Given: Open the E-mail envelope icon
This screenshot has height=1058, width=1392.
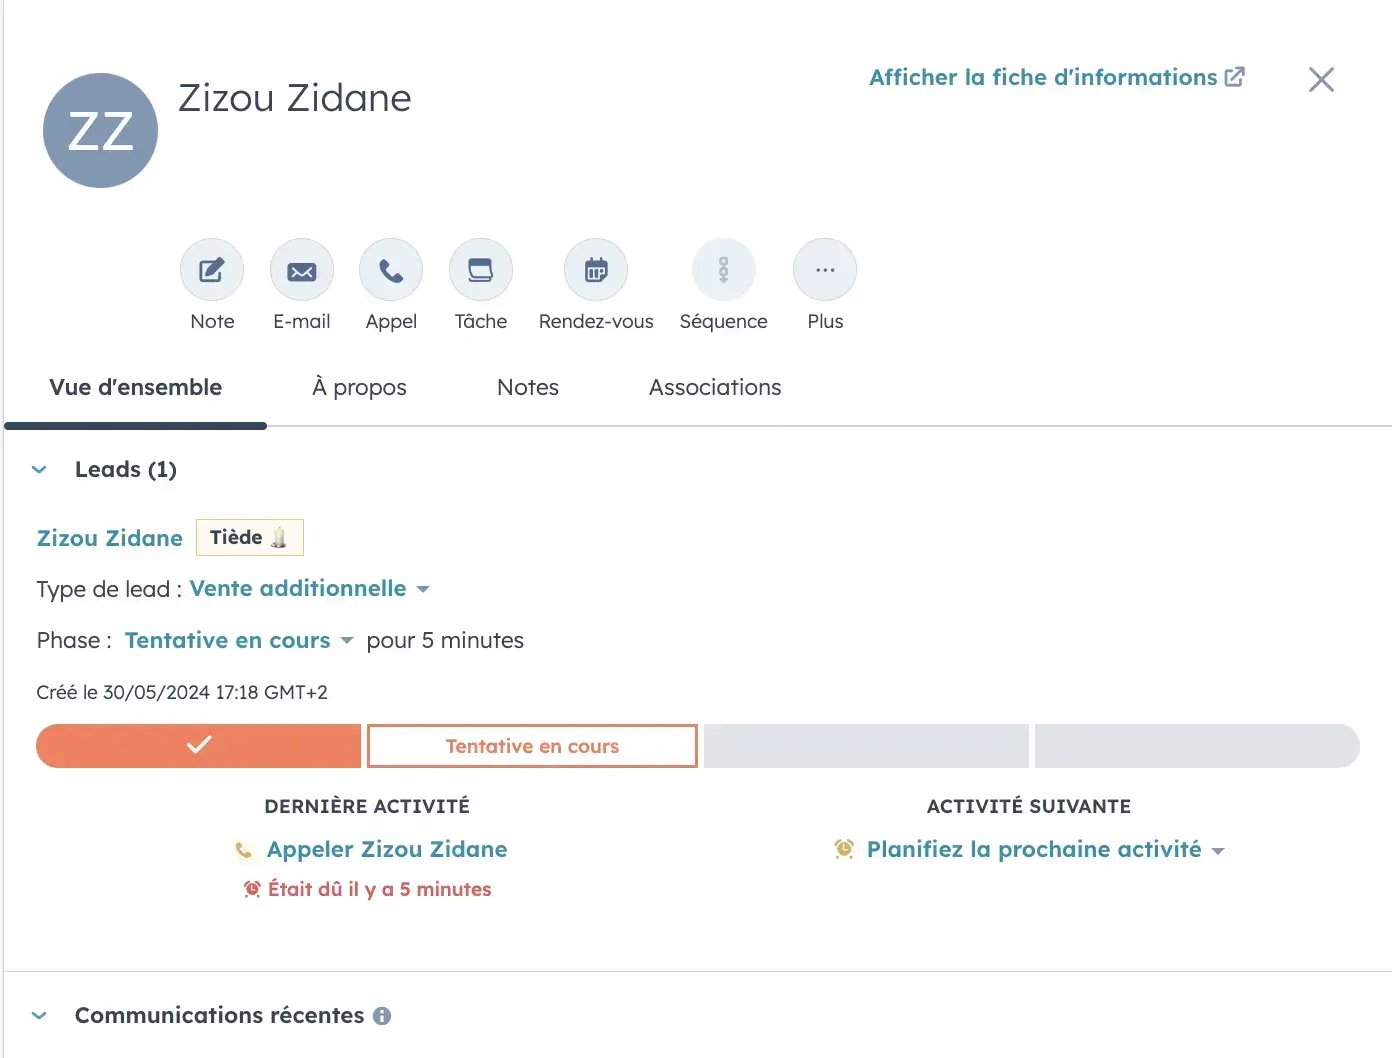Looking at the screenshot, I should [x=302, y=270].
